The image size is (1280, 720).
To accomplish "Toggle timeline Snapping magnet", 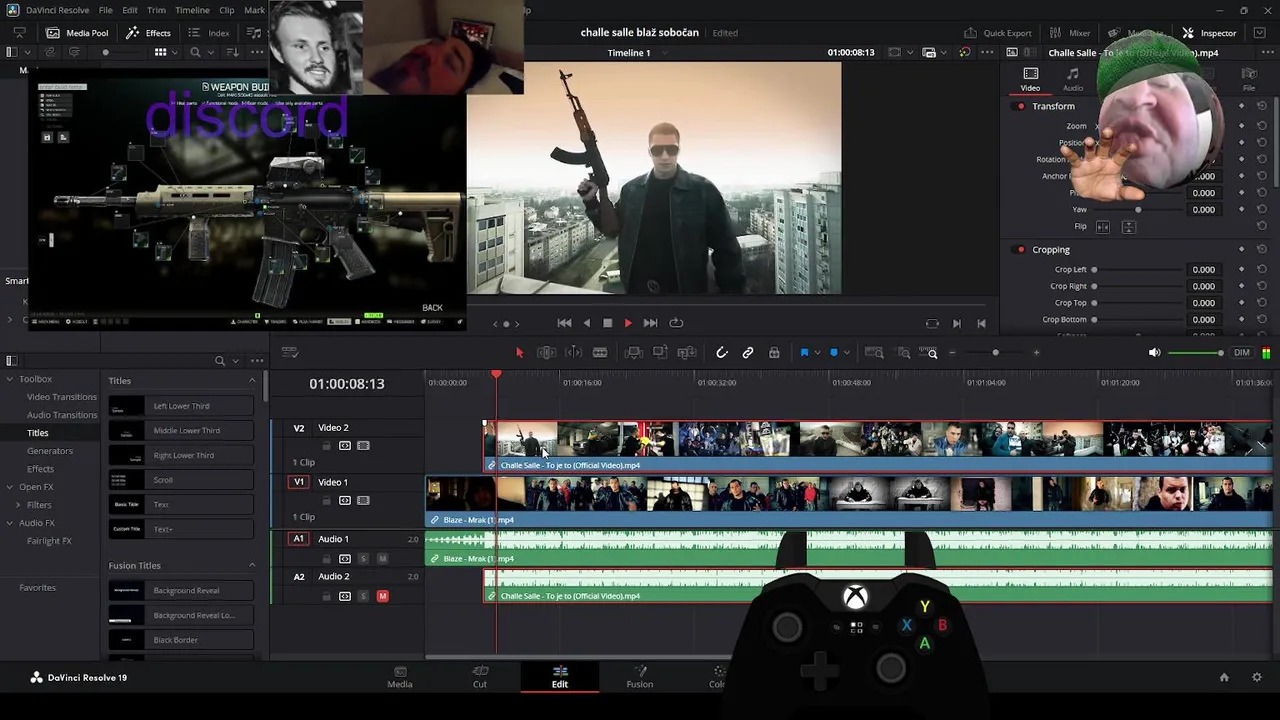I will pyautogui.click(x=722, y=353).
